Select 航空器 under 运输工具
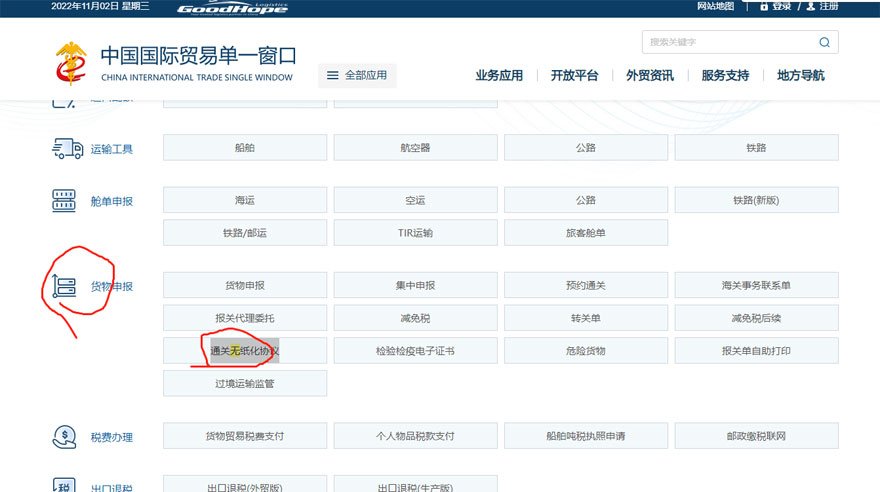Image resolution: width=880 pixels, height=492 pixels. click(415, 148)
